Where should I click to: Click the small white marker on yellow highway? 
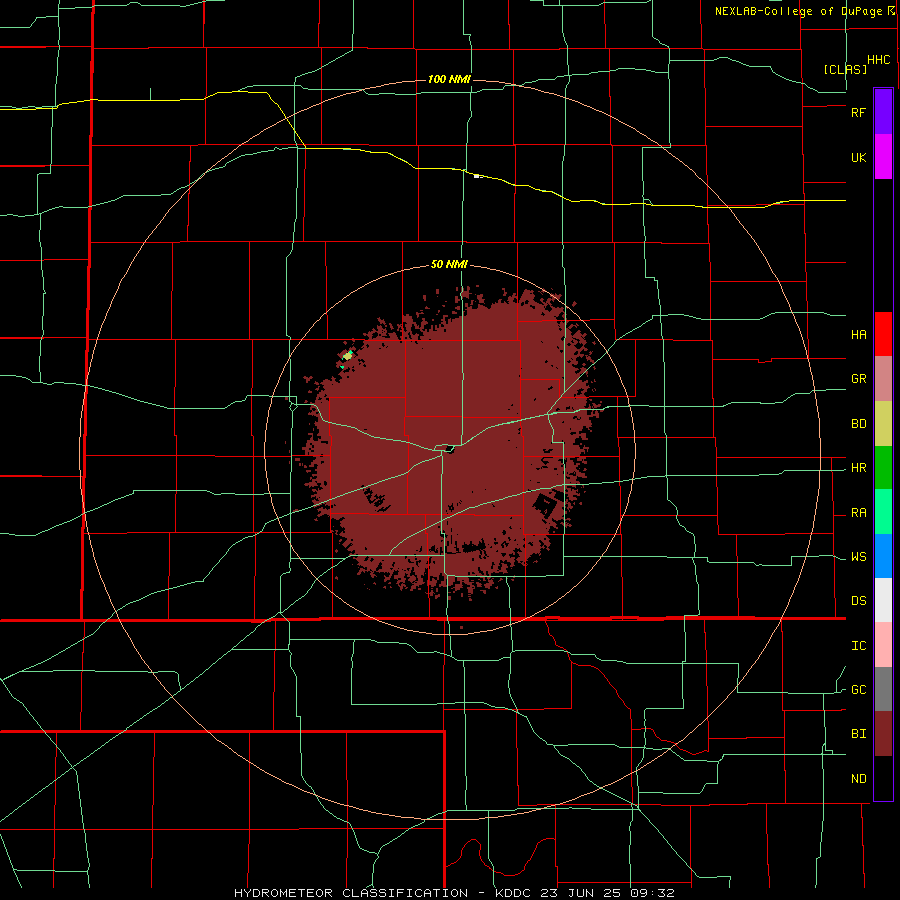tap(476, 176)
